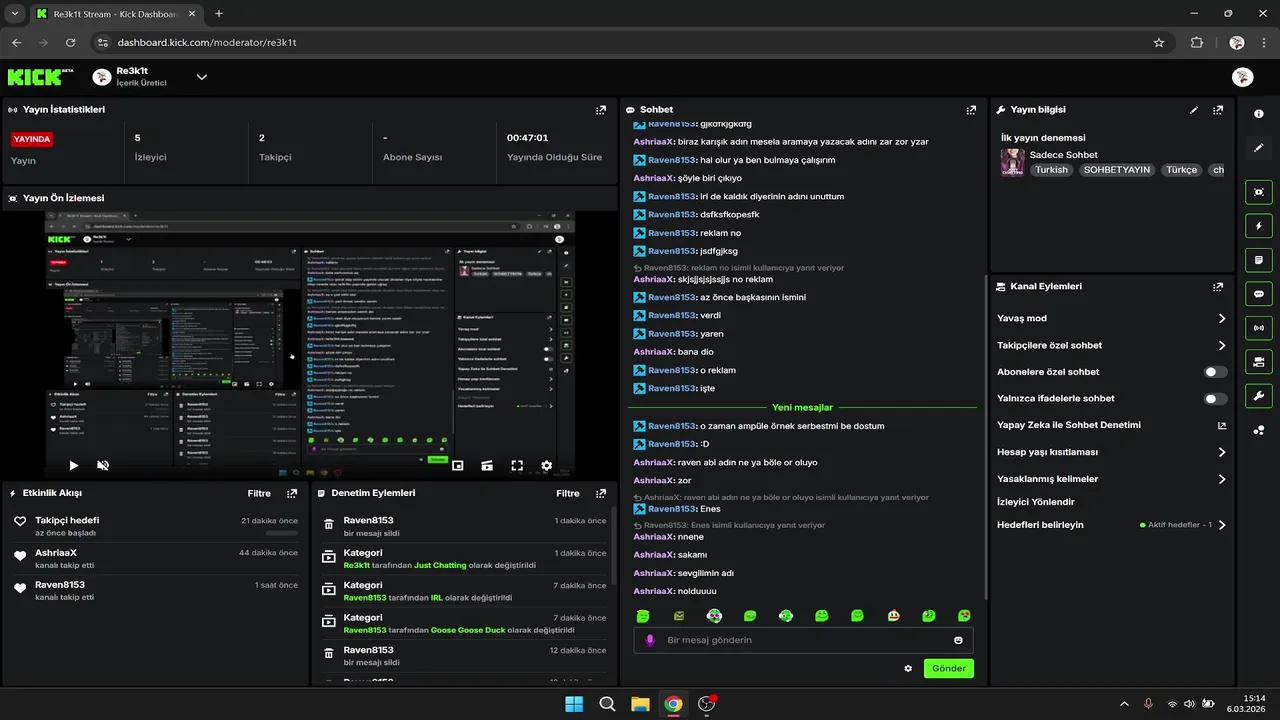Screen dimensions: 1280x720
Task: Unmute the stream preview audio
Action: [102, 465]
